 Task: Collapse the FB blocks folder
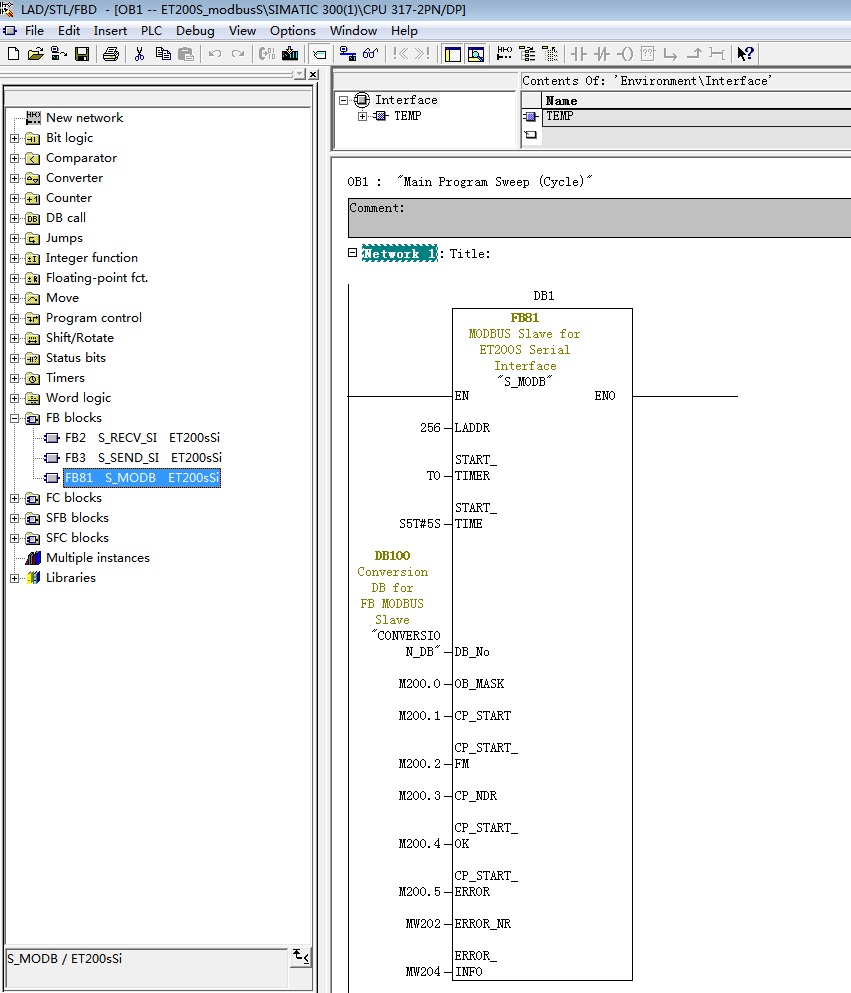click(x=15, y=418)
